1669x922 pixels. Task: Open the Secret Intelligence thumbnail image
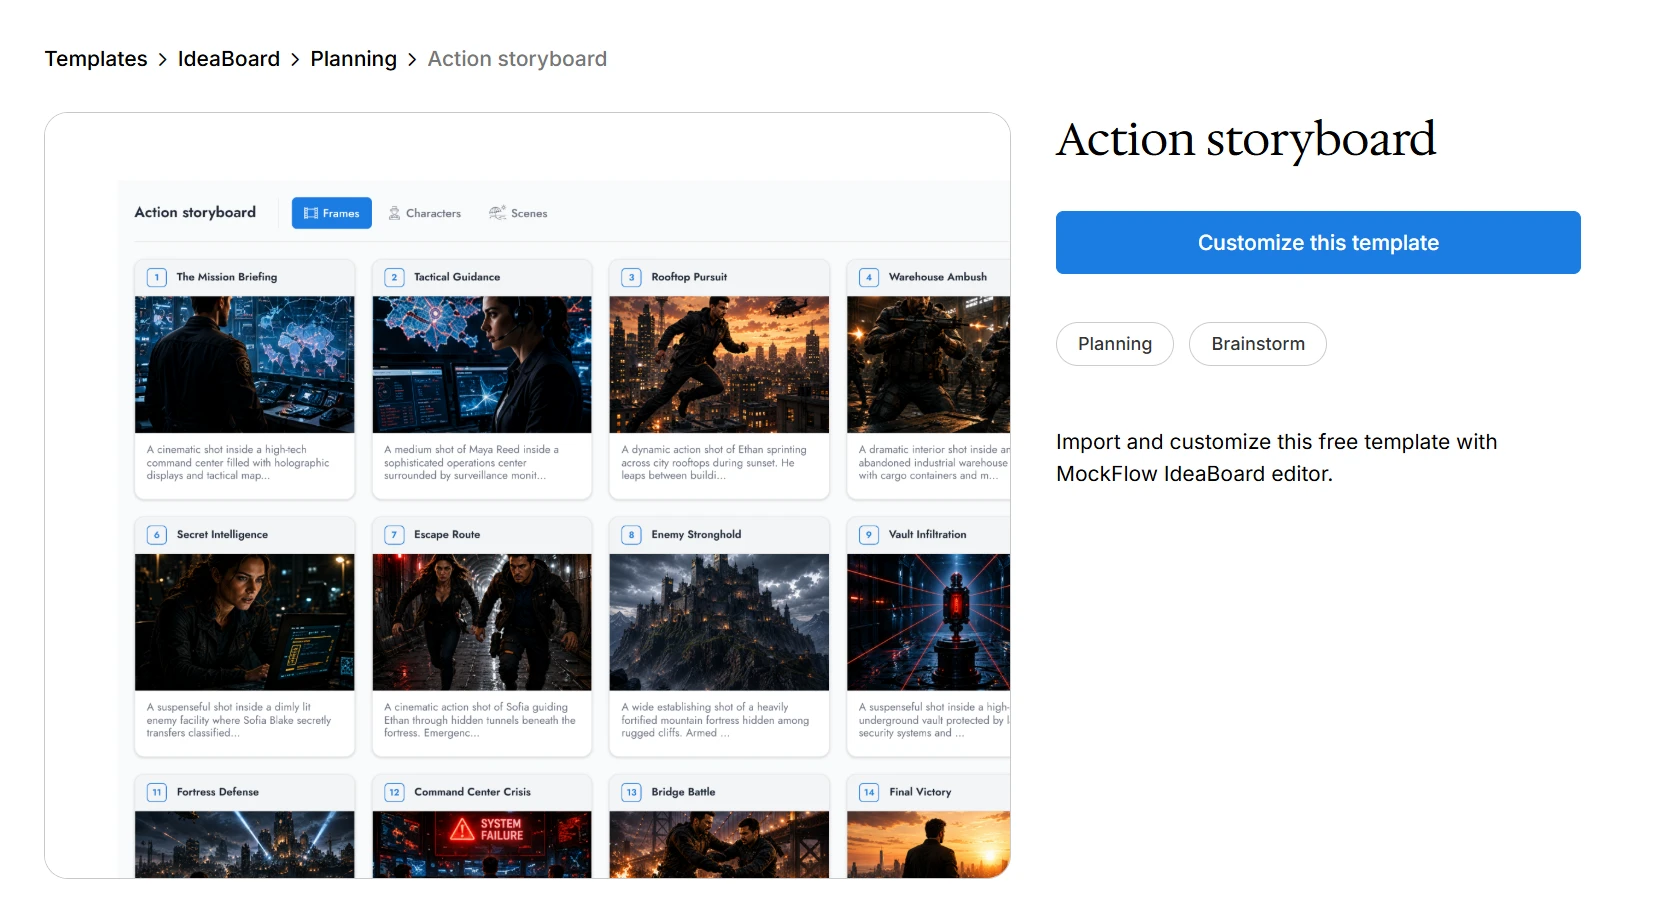245,622
